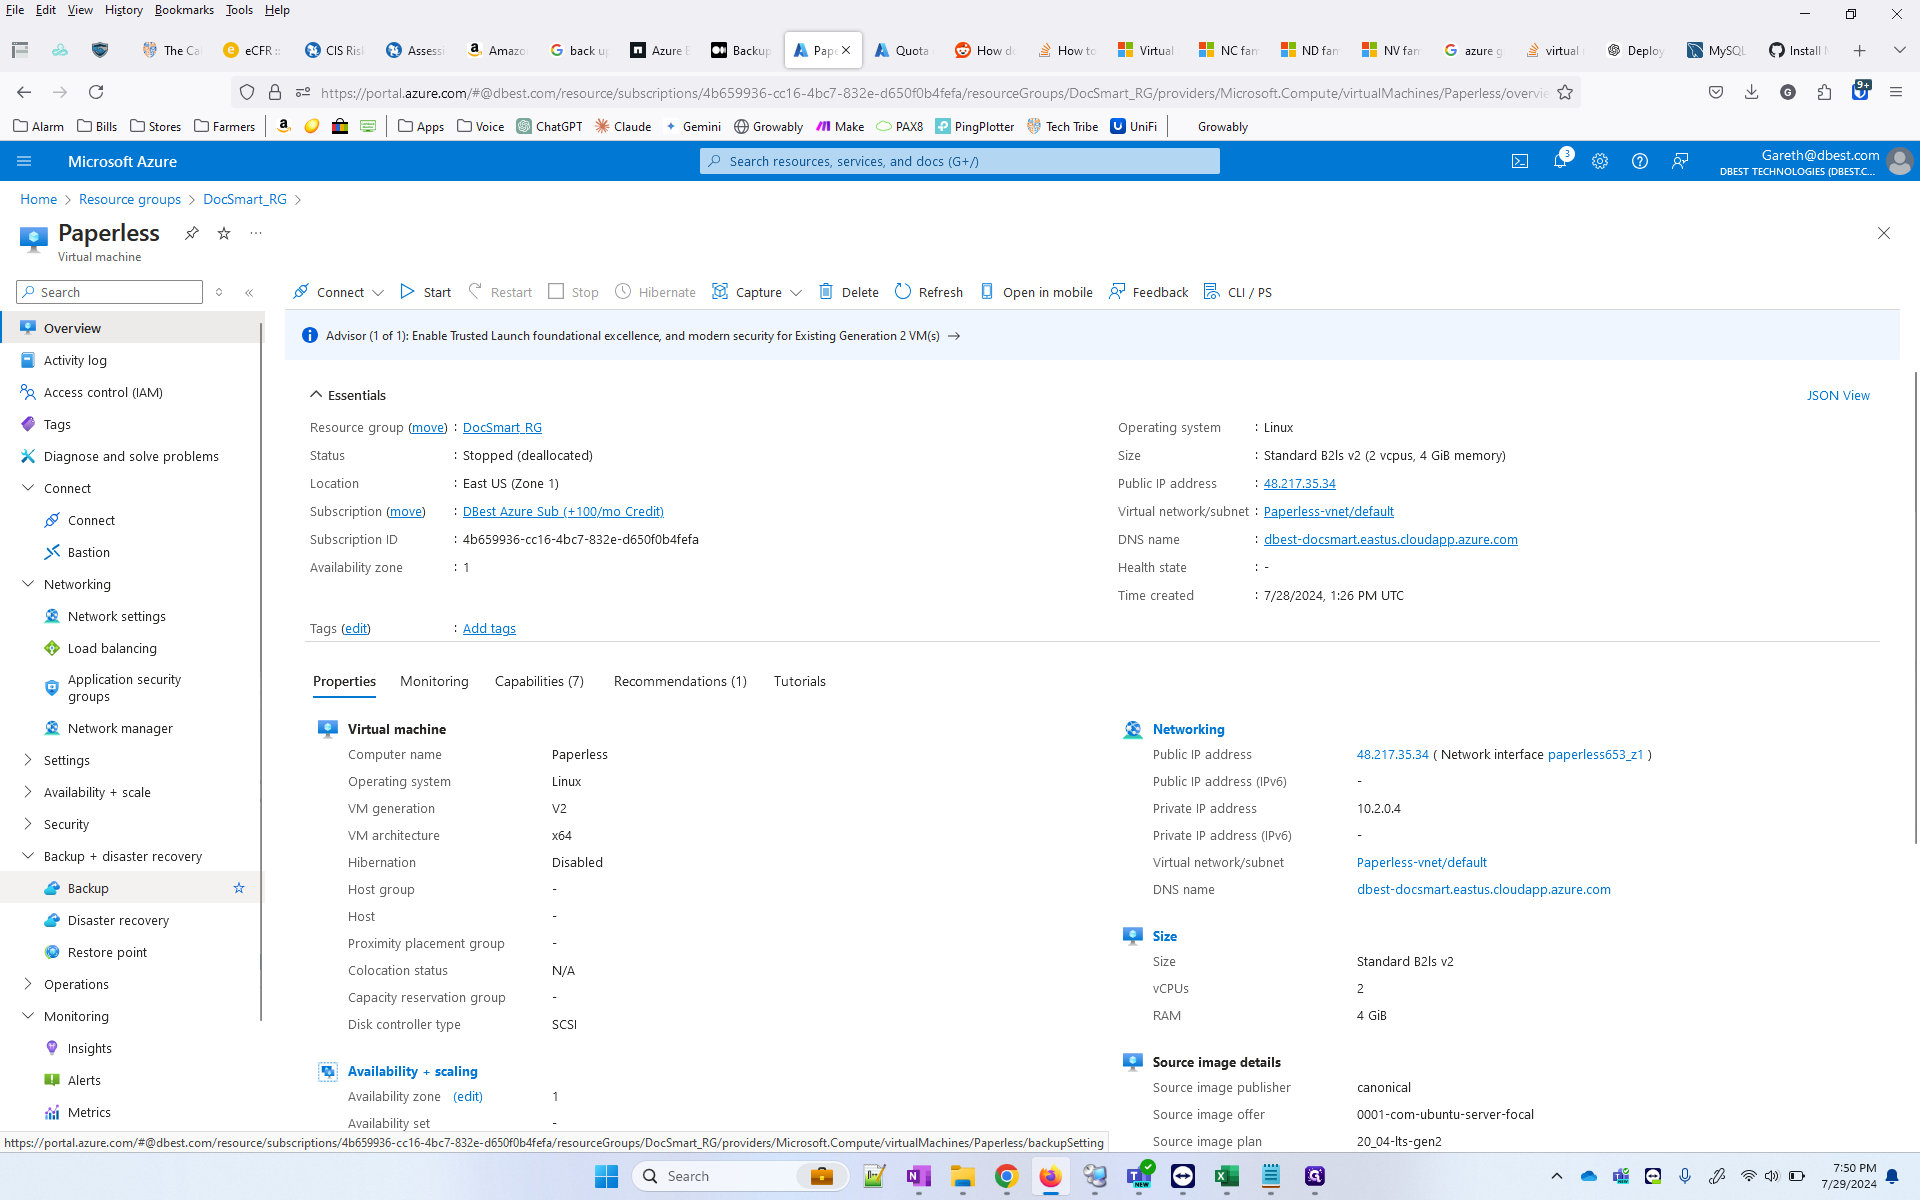Open the History menu
1920x1200 pixels.
point(123,10)
